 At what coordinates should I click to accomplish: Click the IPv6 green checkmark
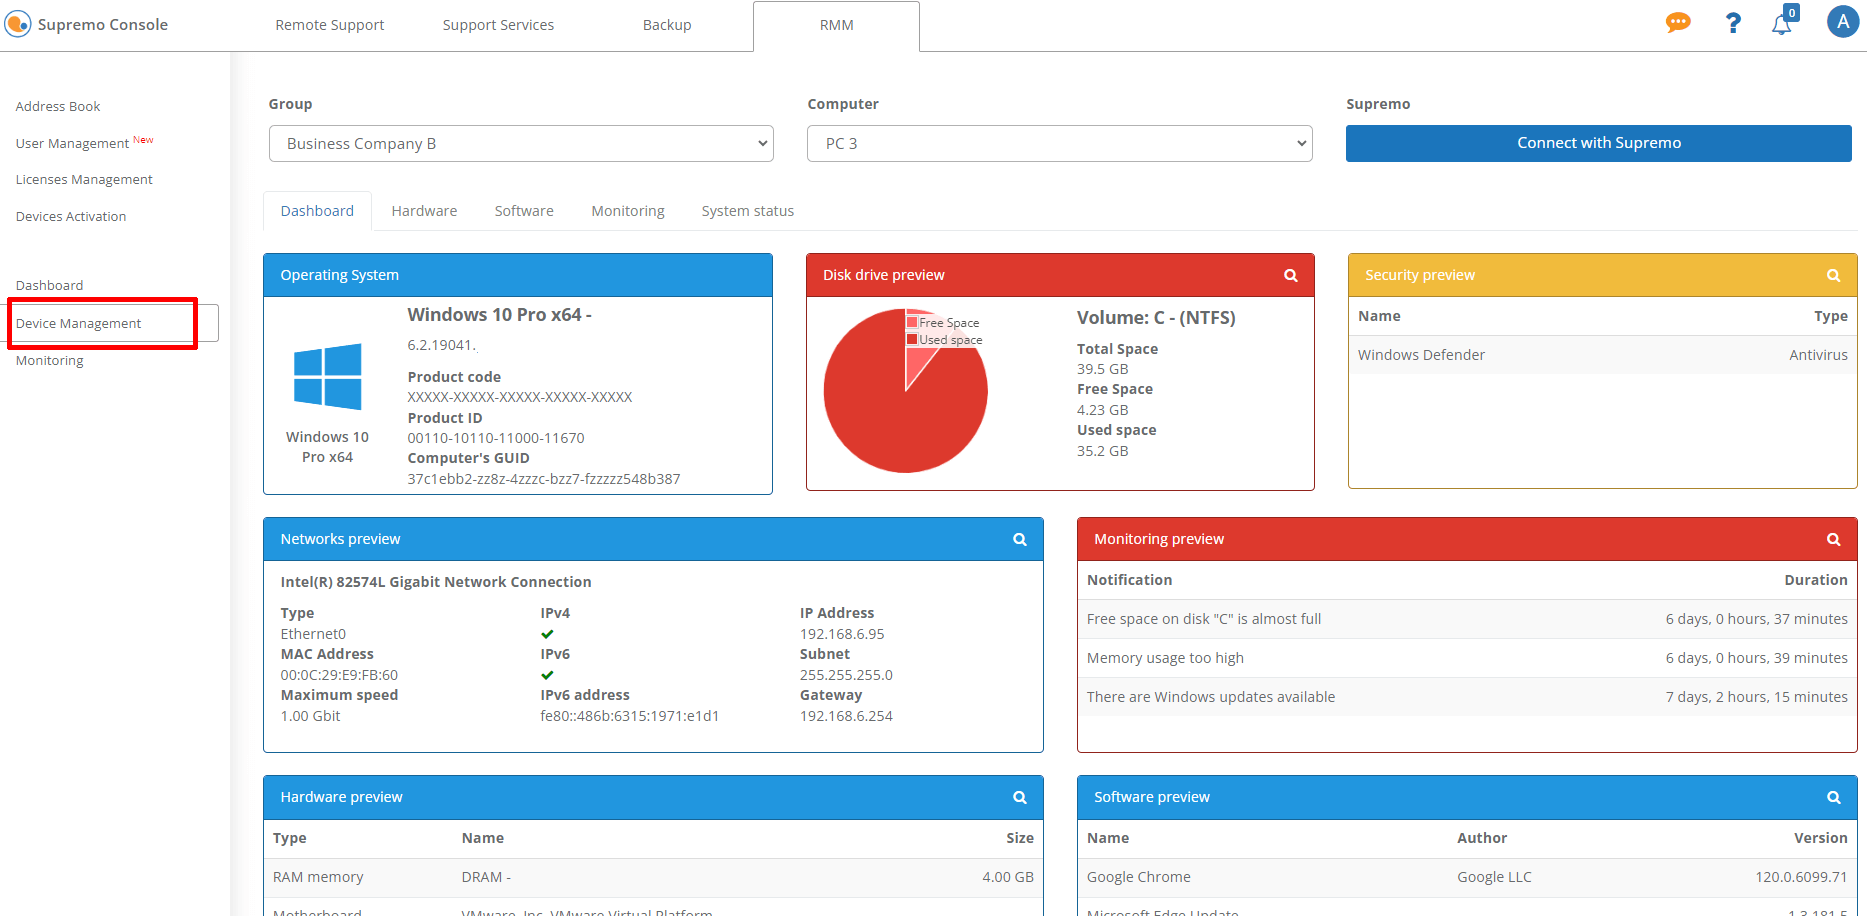pos(547,675)
